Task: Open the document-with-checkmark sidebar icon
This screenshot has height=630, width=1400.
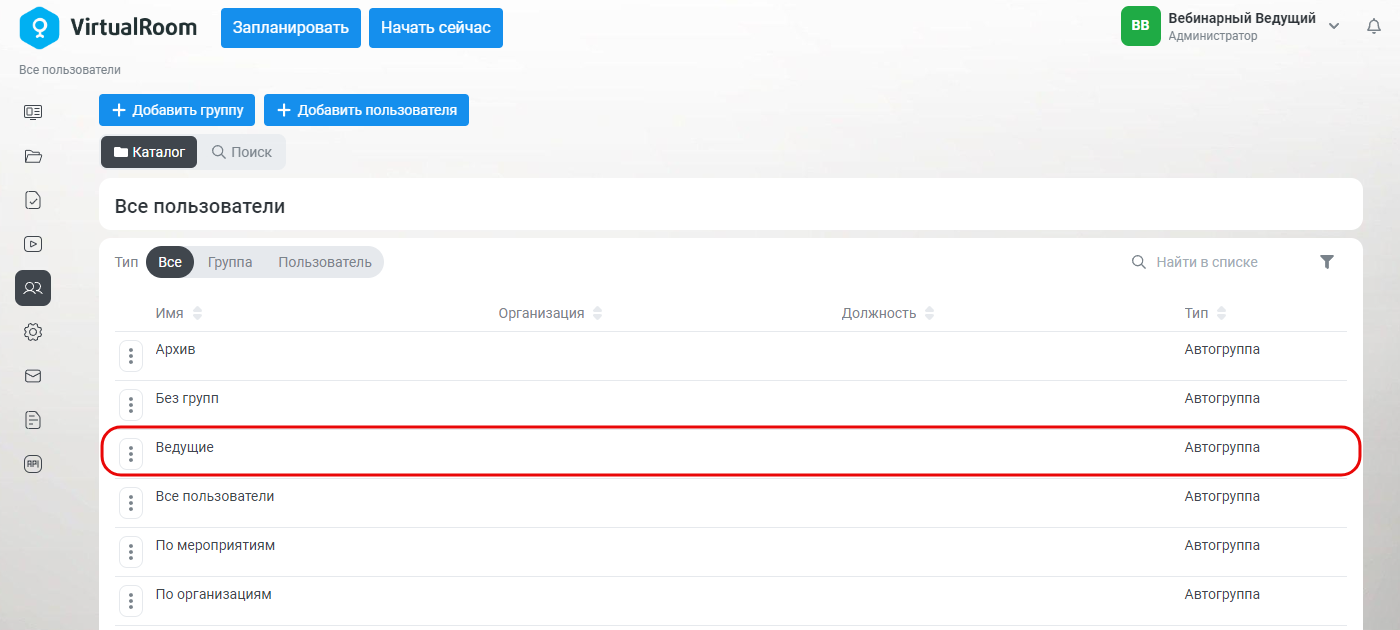Action: pyautogui.click(x=33, y=200)
